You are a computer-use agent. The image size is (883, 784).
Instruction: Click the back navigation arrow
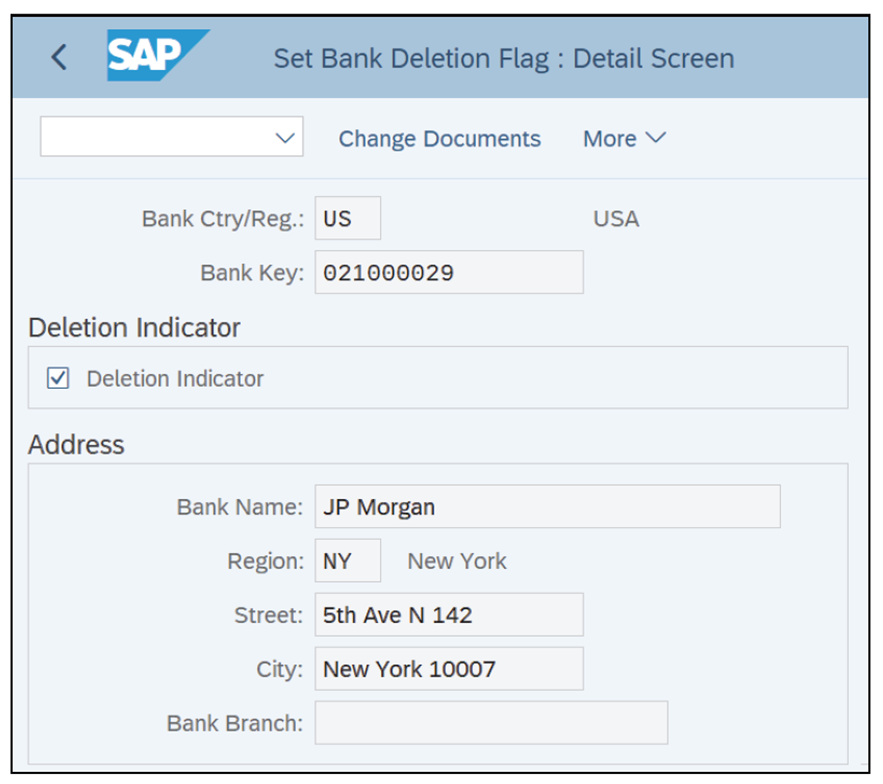[58, 58]
